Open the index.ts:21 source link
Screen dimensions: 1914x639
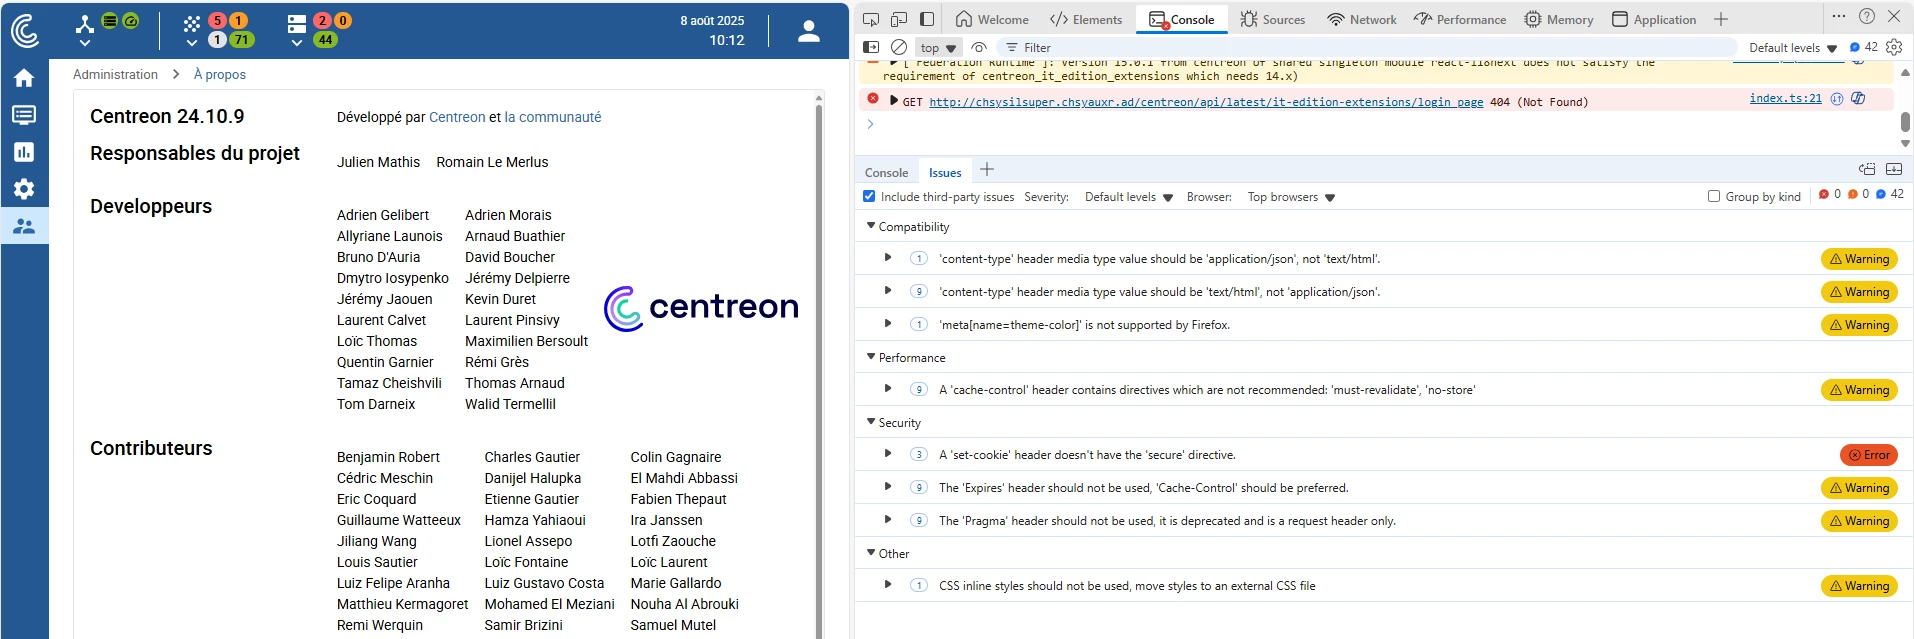[x=1785, y=98]
